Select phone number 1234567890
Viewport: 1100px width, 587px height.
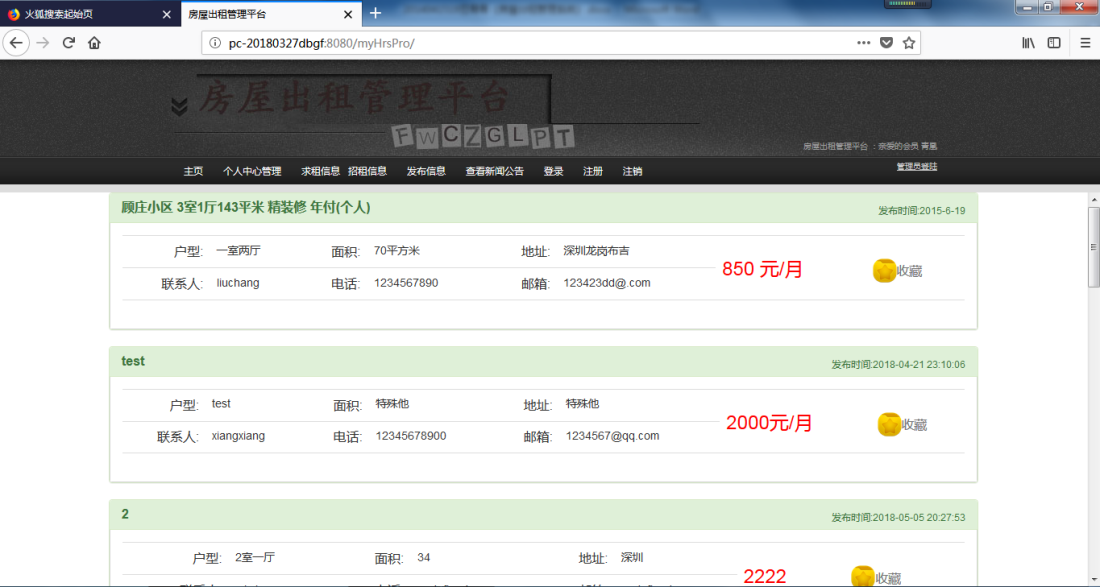[405, 283]
